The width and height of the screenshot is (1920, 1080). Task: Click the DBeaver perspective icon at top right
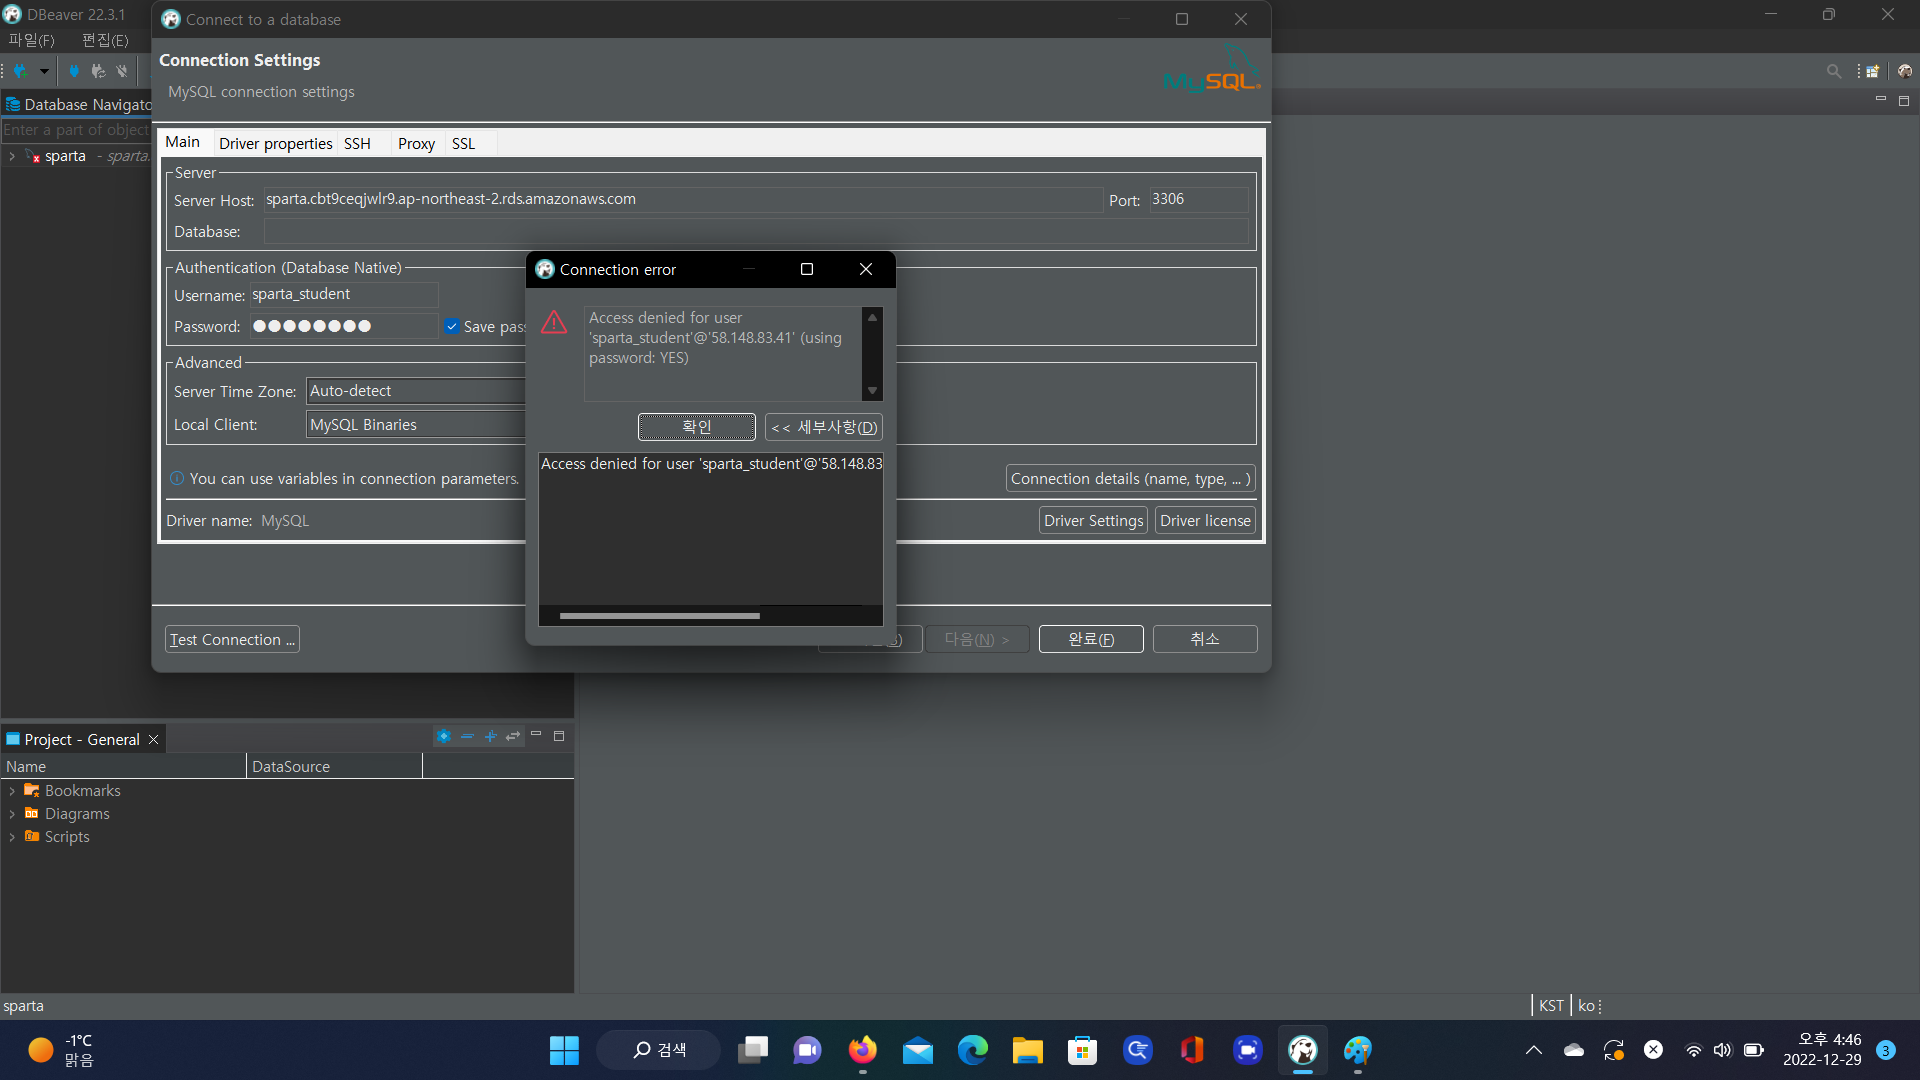(1904, 71)
